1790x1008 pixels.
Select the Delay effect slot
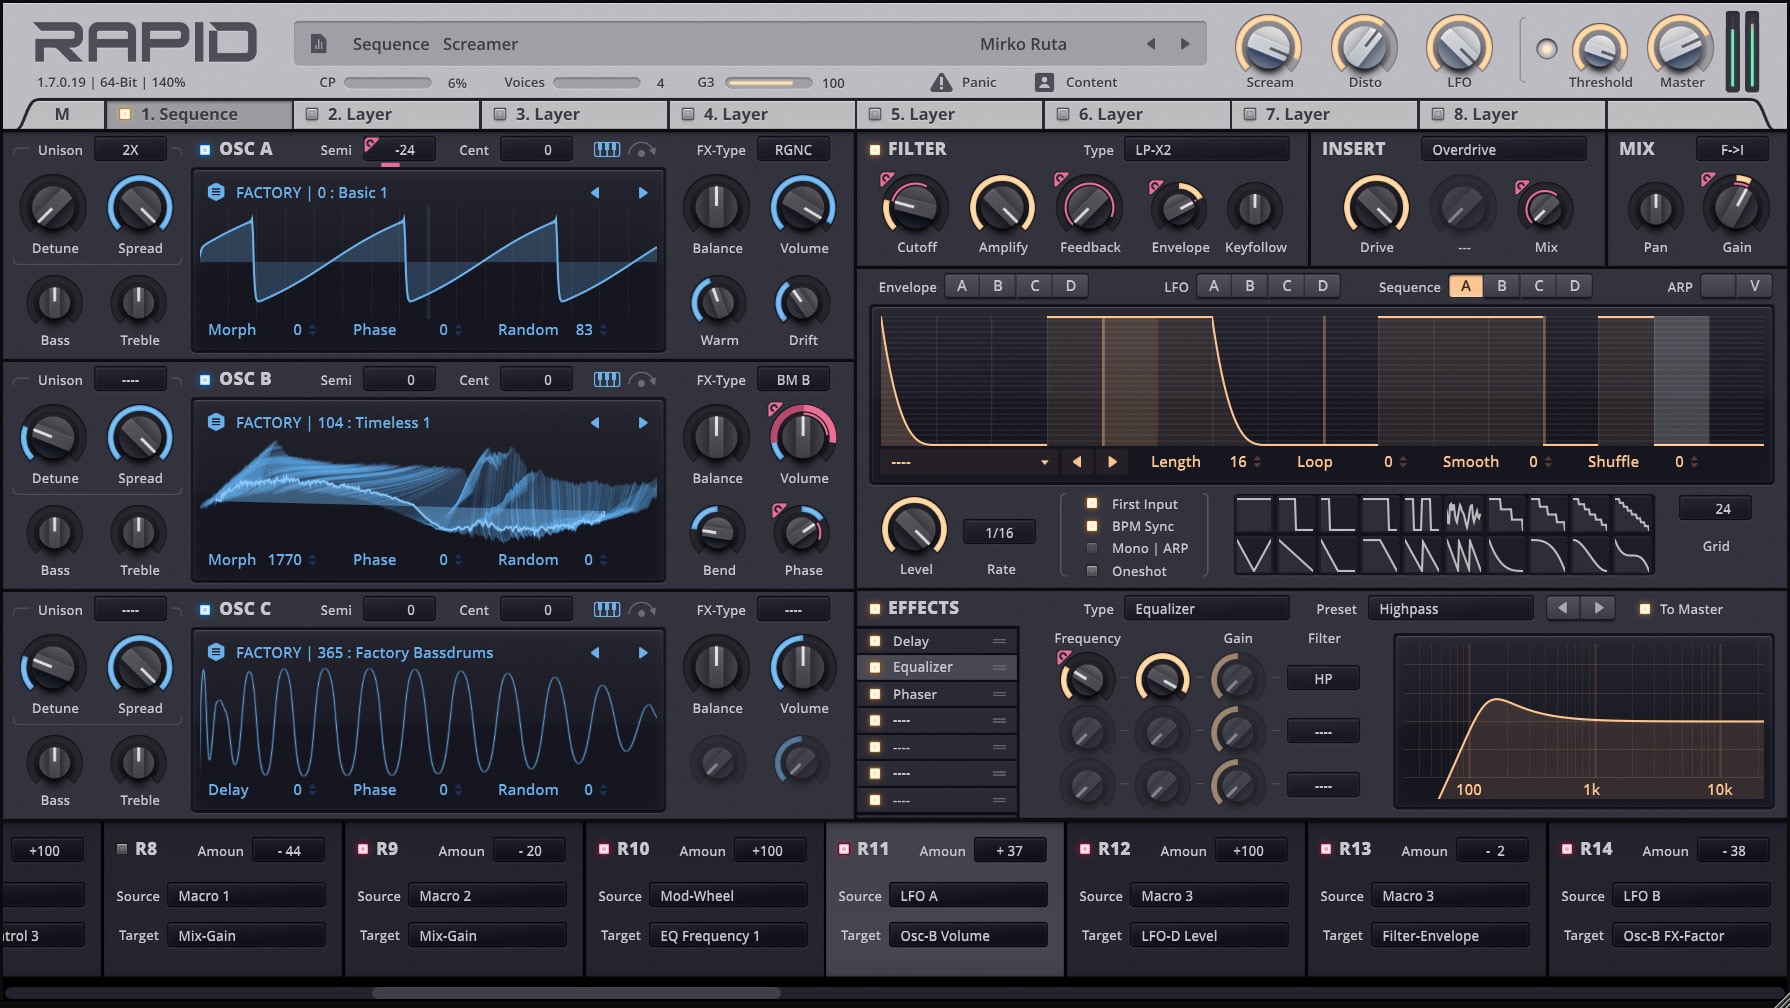(938, 641)
